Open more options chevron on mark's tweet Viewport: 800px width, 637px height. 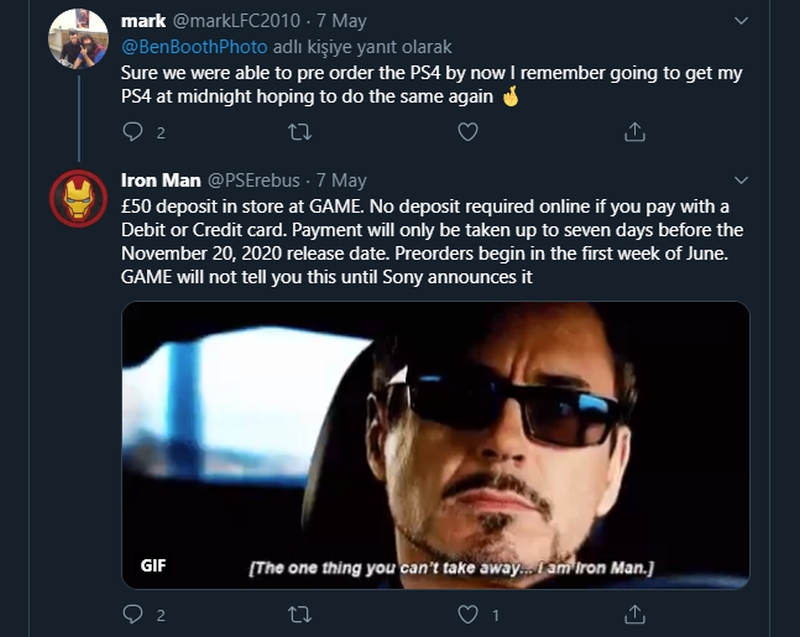click(741, 20)
